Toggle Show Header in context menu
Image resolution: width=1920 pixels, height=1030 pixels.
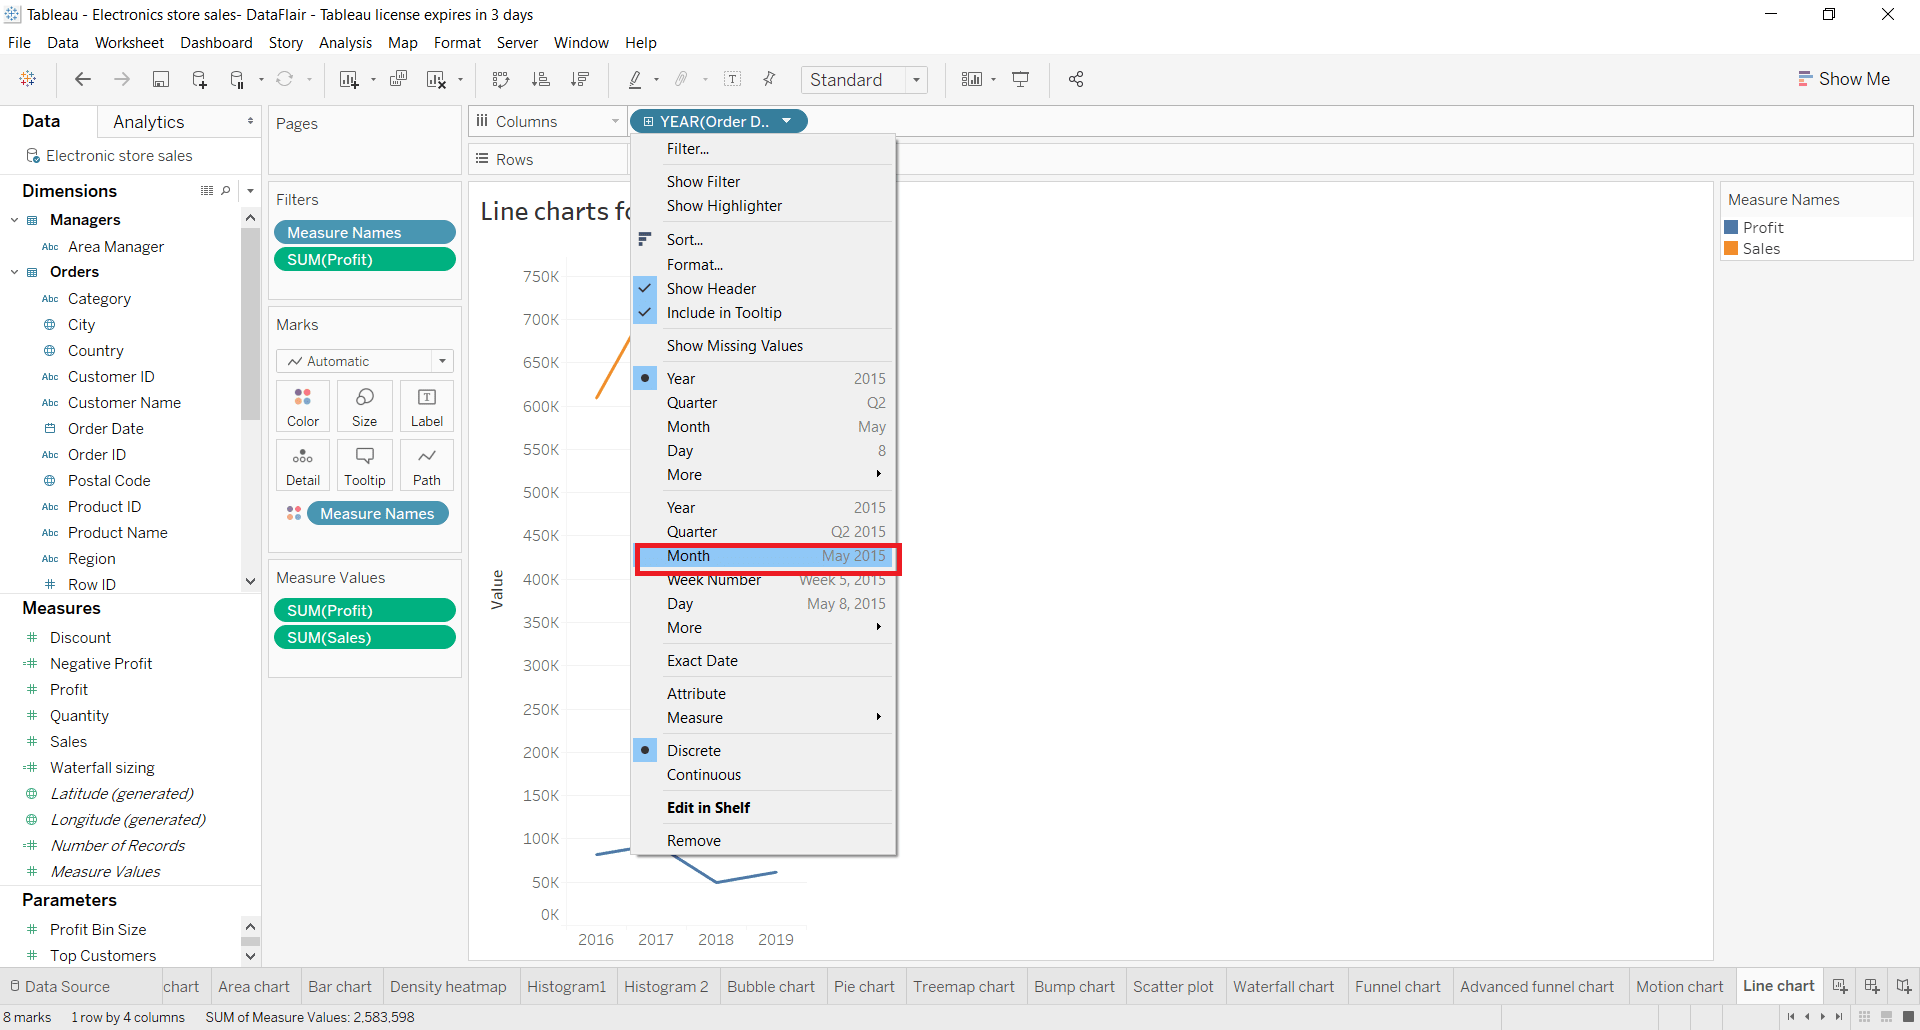pos(764,288)
